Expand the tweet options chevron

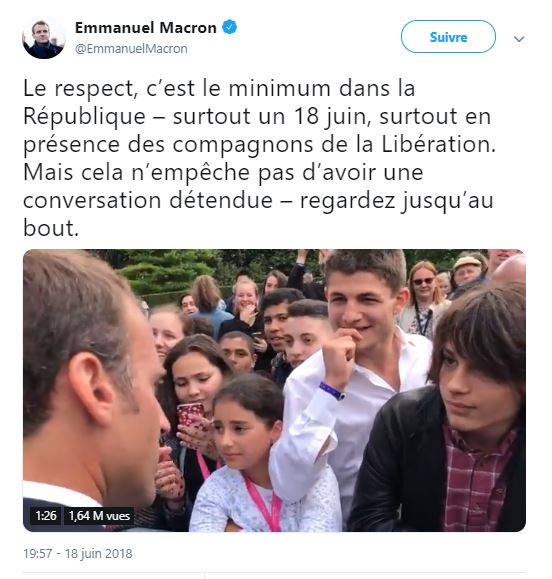tap(519, 39)
